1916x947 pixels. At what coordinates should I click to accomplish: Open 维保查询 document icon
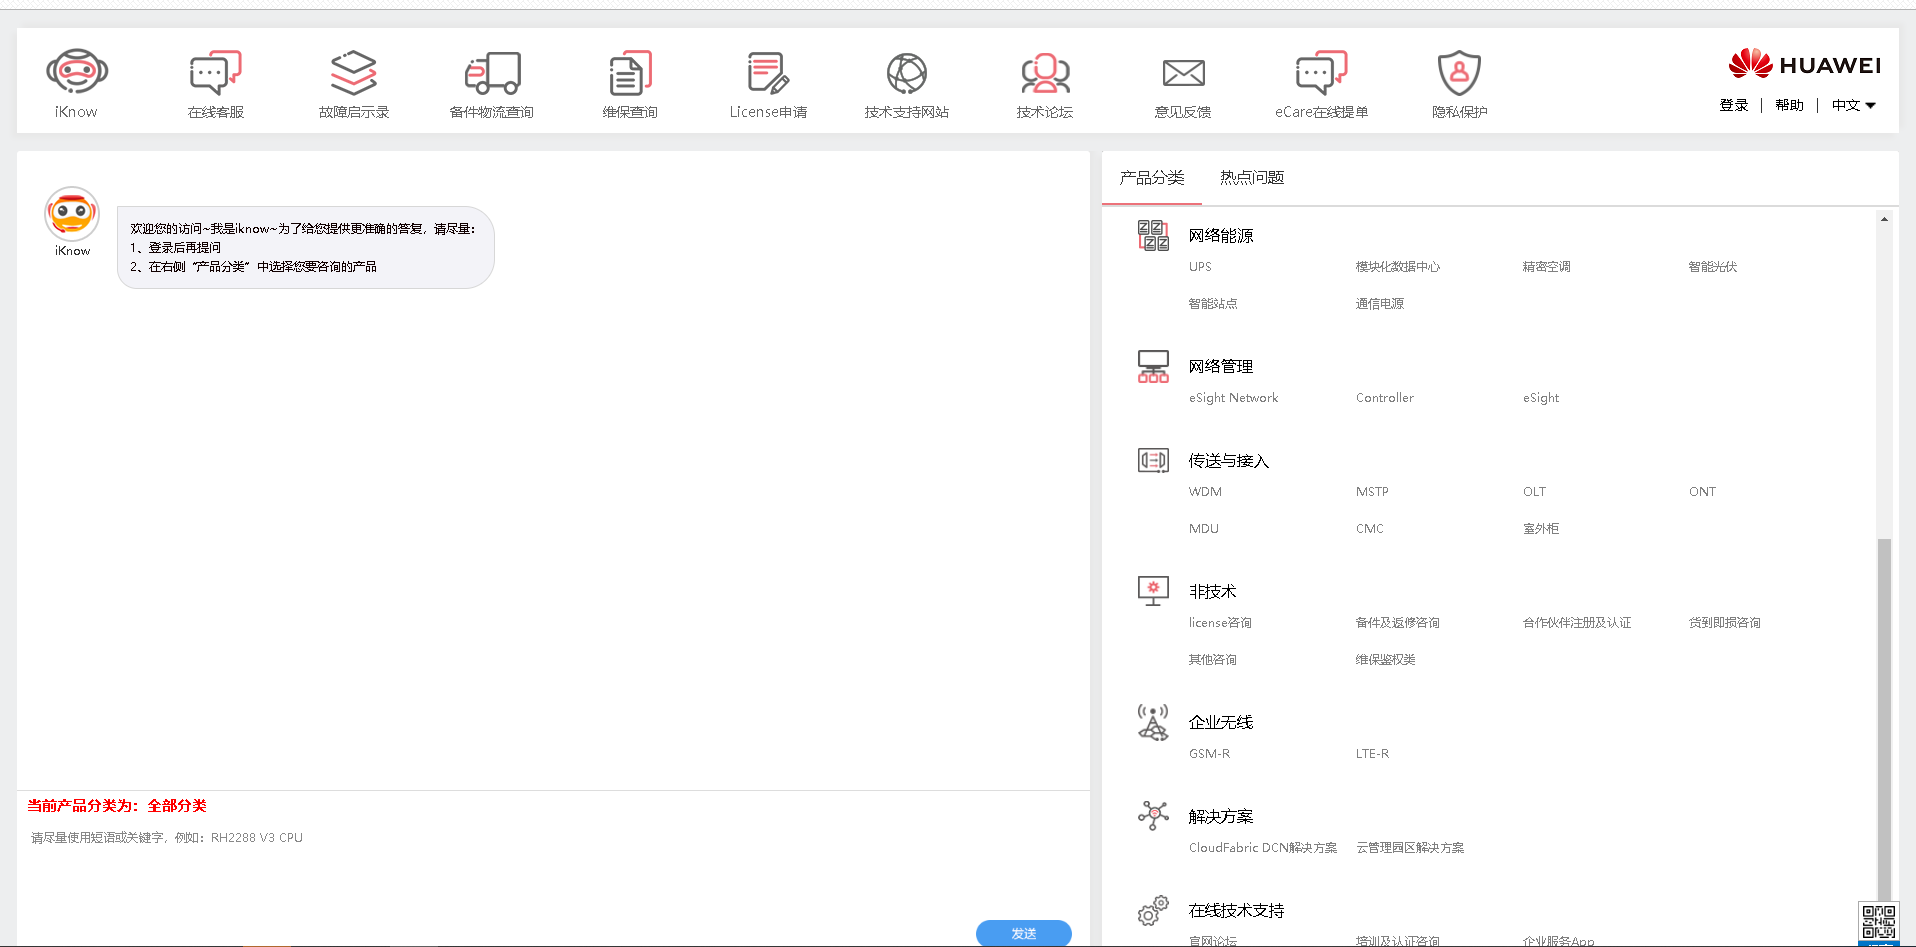click(630, 72)
